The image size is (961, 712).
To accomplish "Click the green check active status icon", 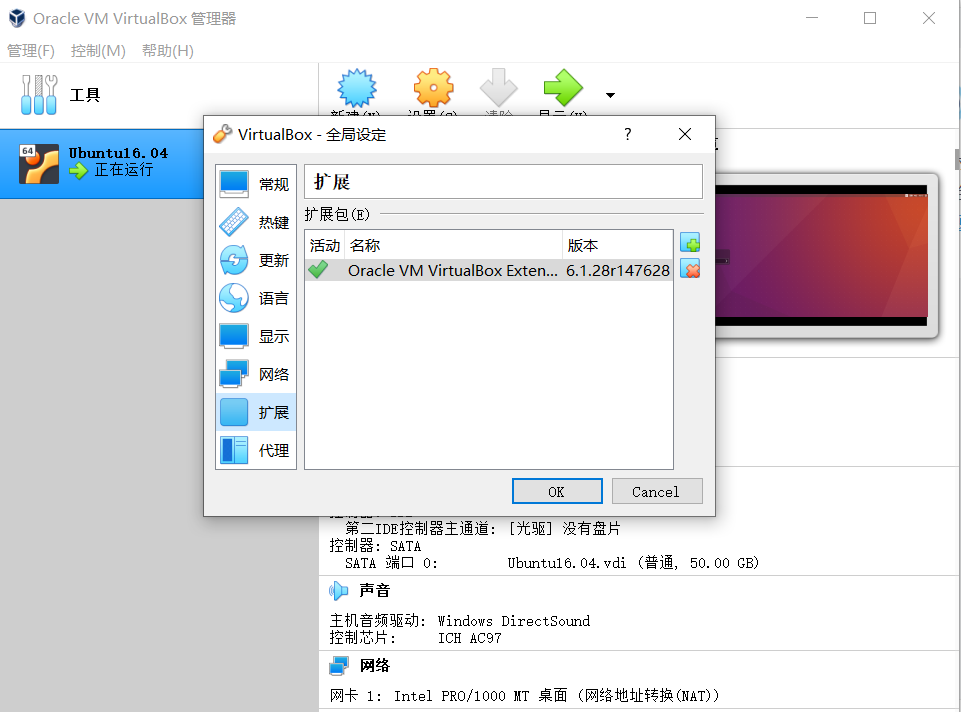I will (318, 270).
